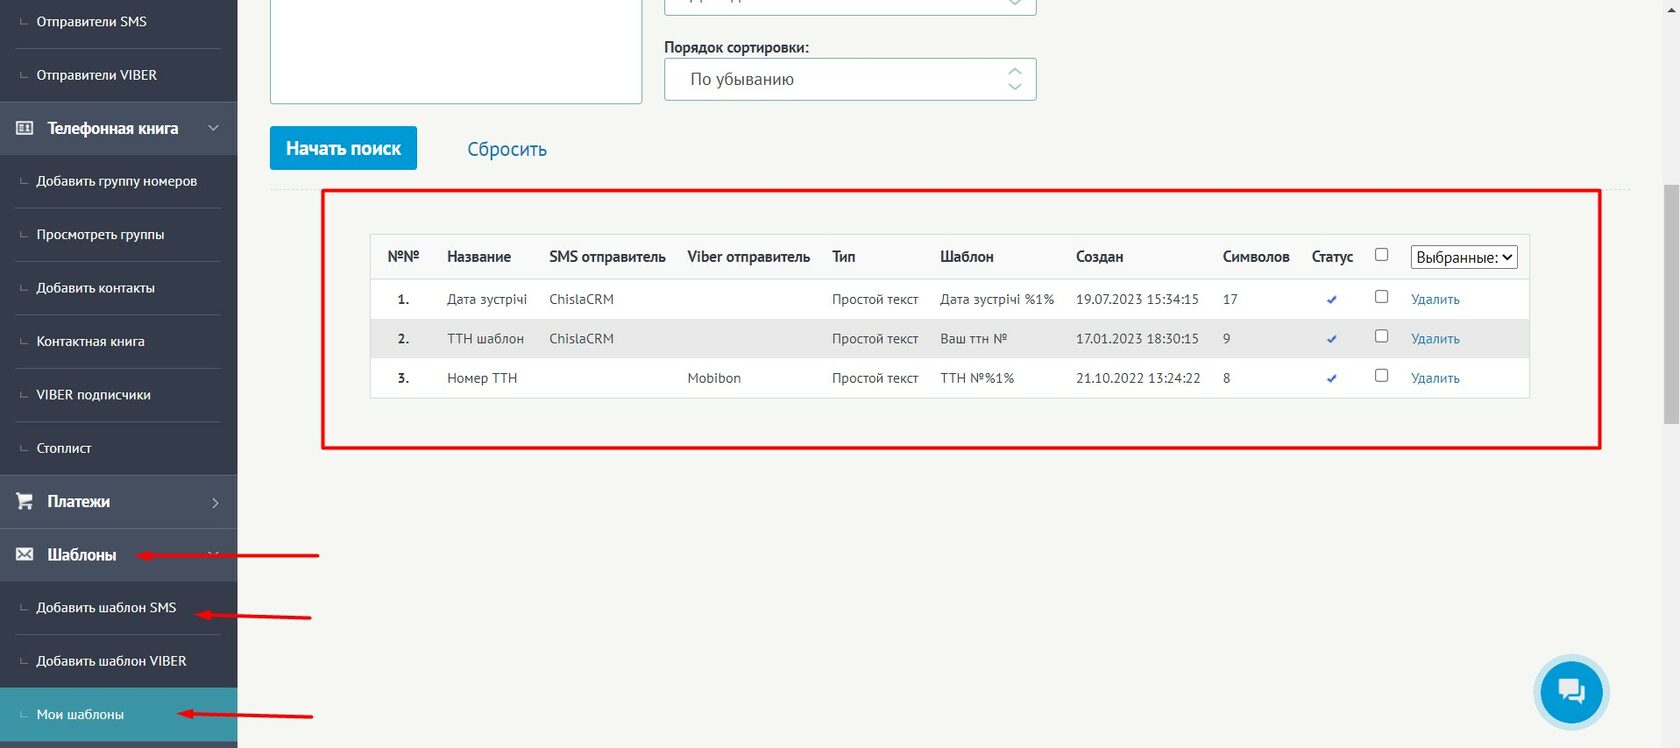Open the Порядок сортировки dropdown

click(x=850, y=79)
